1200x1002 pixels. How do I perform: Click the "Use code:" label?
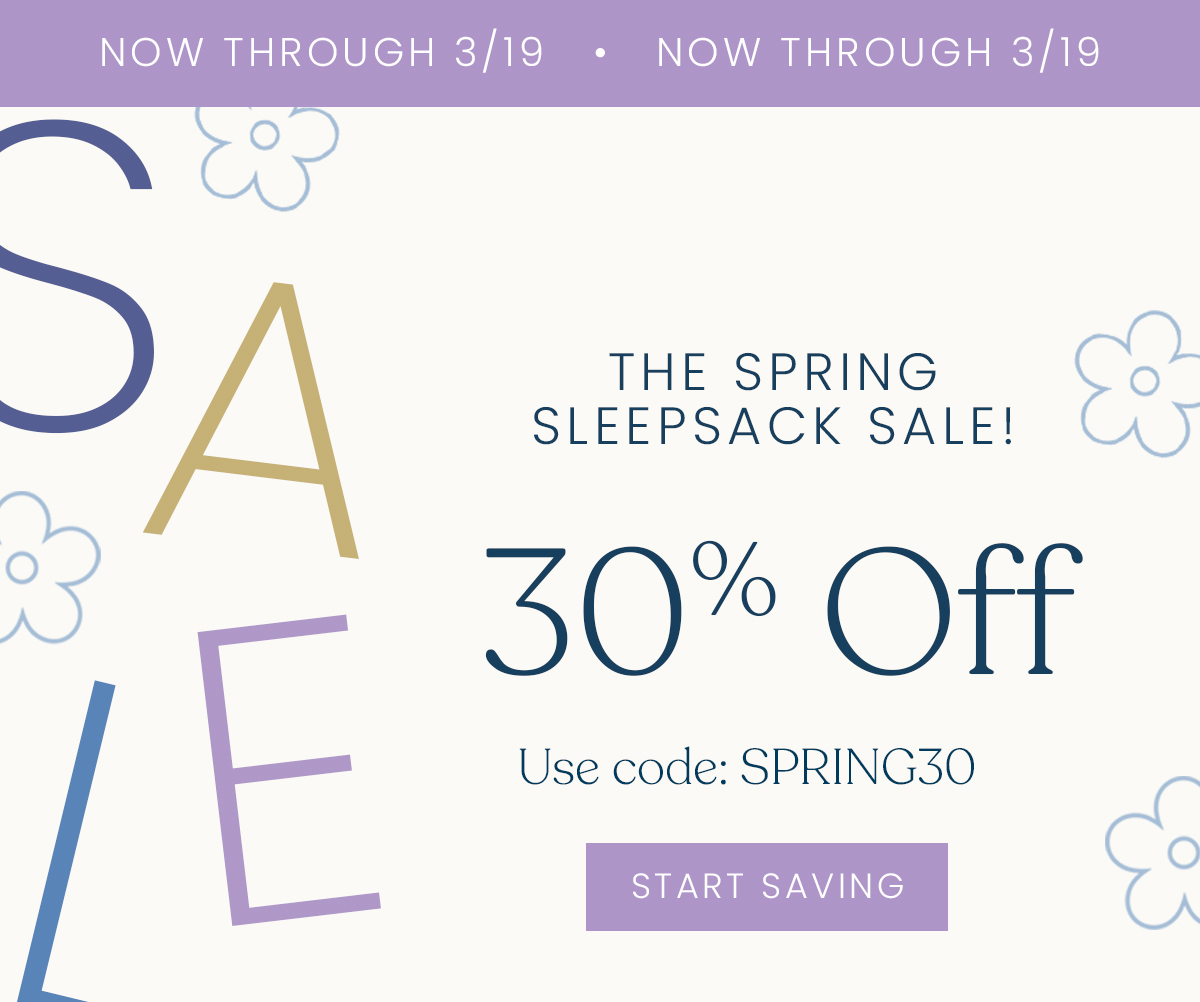(x=622, y=768)
